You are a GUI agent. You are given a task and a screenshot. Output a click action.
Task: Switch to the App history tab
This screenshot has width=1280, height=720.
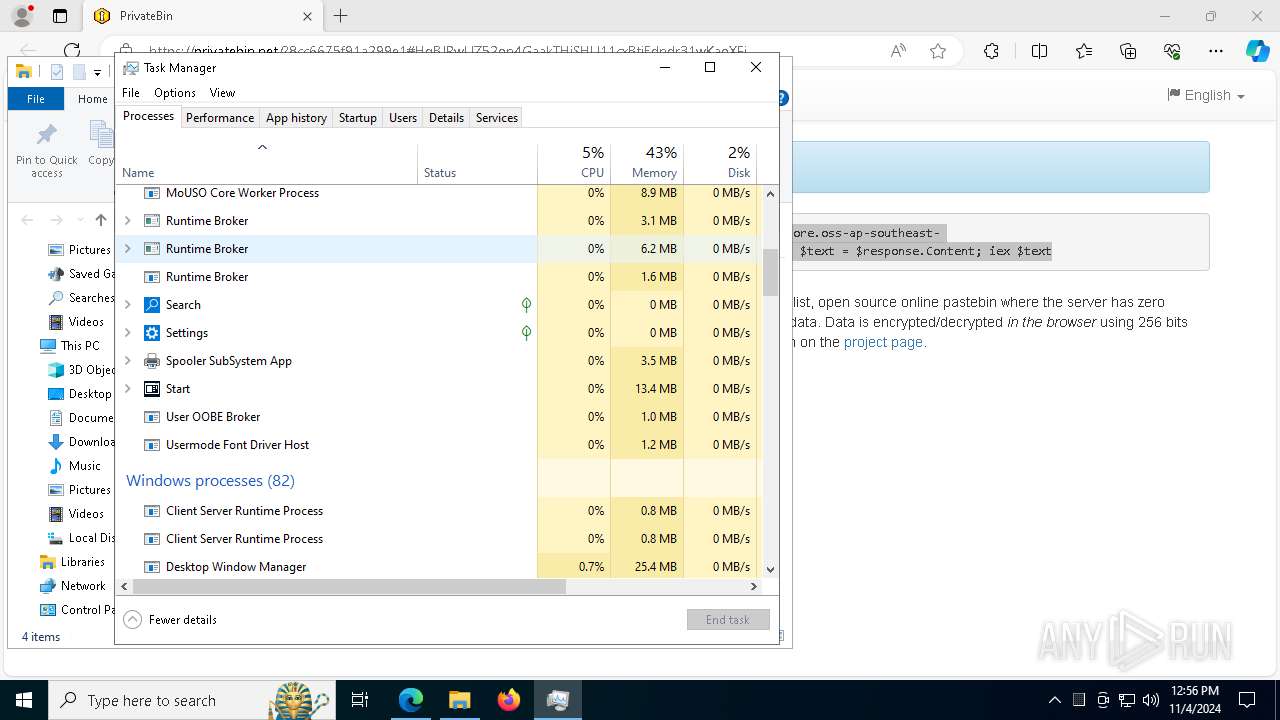click(x=296, y=118)
